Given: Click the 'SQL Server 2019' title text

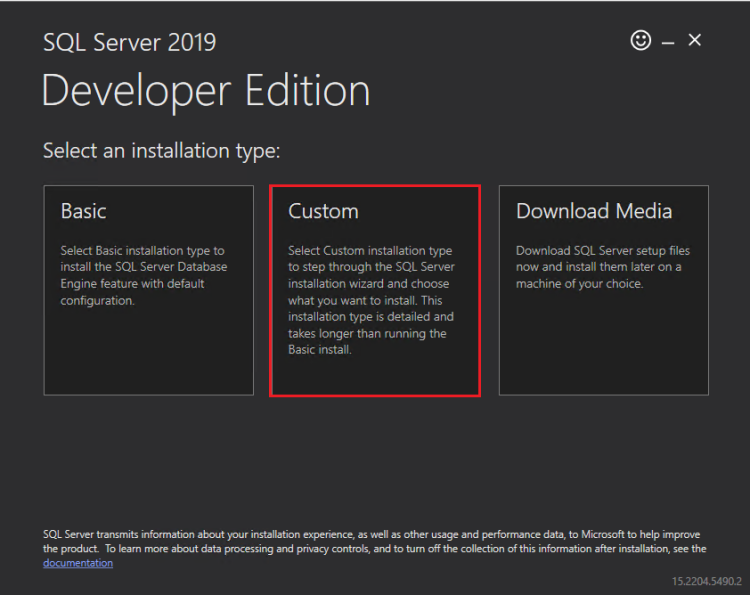Looking at the screenshot, I should point(130,42).
